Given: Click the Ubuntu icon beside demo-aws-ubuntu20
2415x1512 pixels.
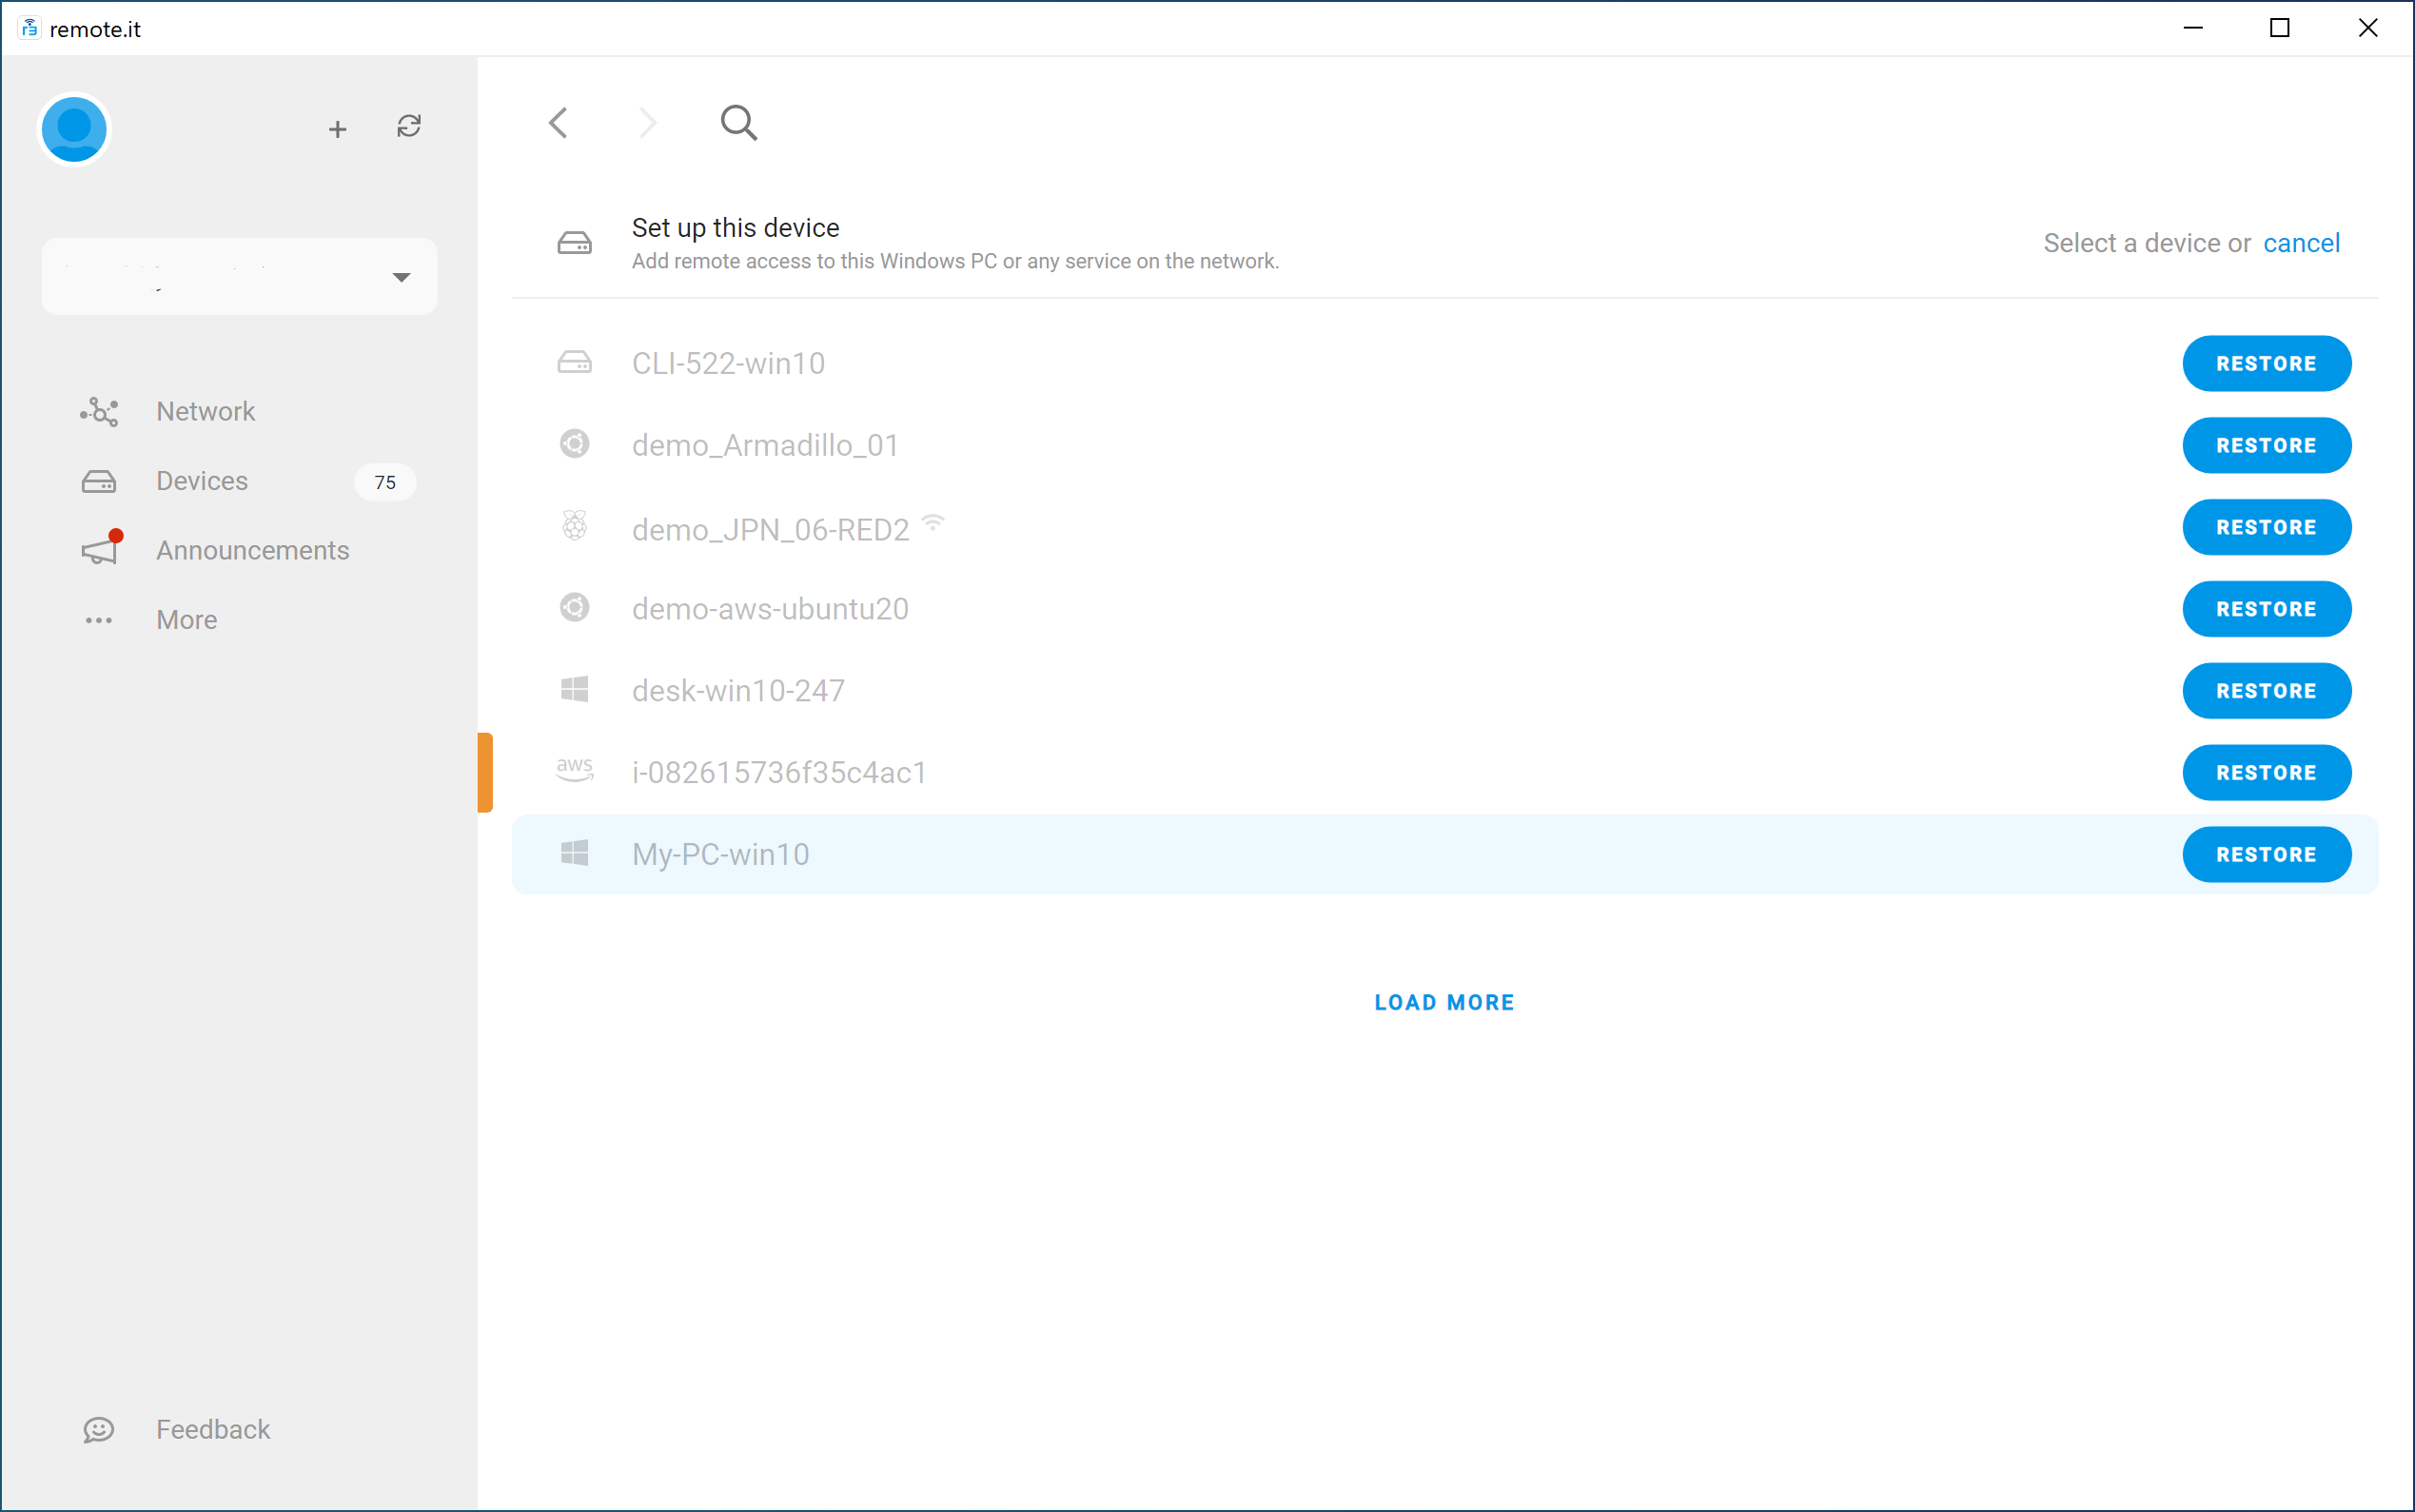Looking at the screenshot, I should pos(575,608).
